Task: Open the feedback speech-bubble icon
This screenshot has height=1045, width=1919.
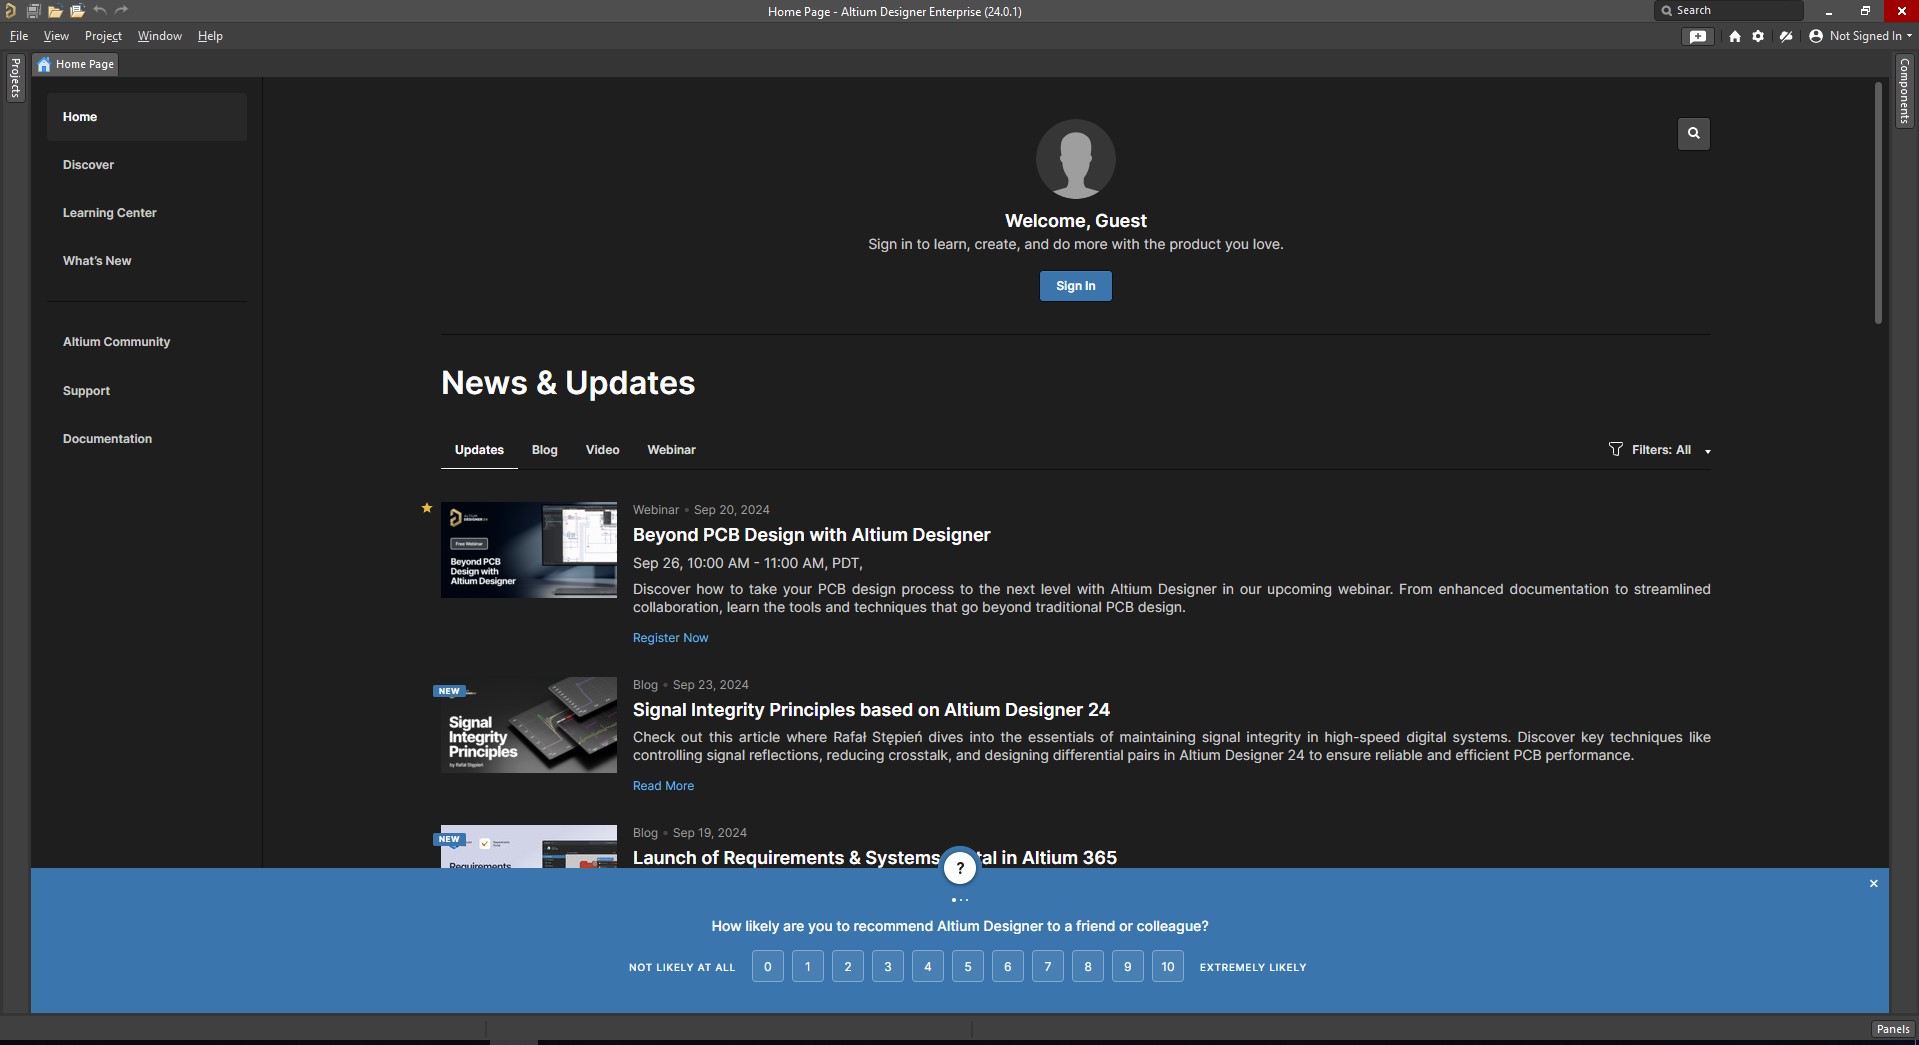Action: 1698,36
